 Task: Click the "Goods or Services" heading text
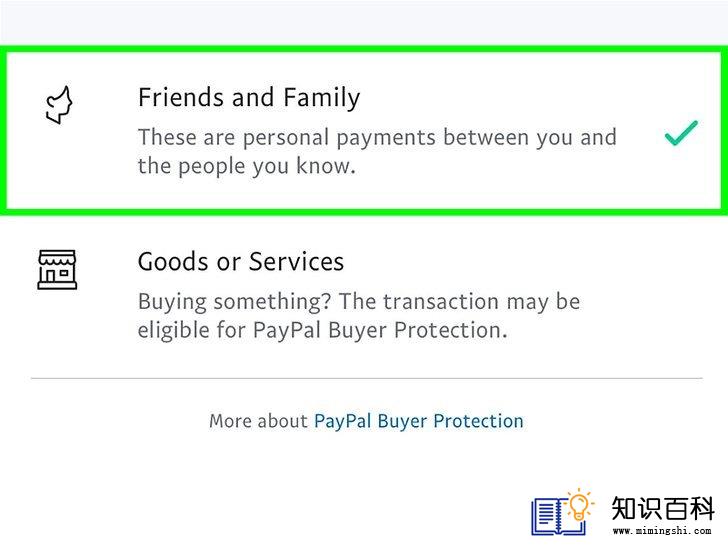[241, 261]
